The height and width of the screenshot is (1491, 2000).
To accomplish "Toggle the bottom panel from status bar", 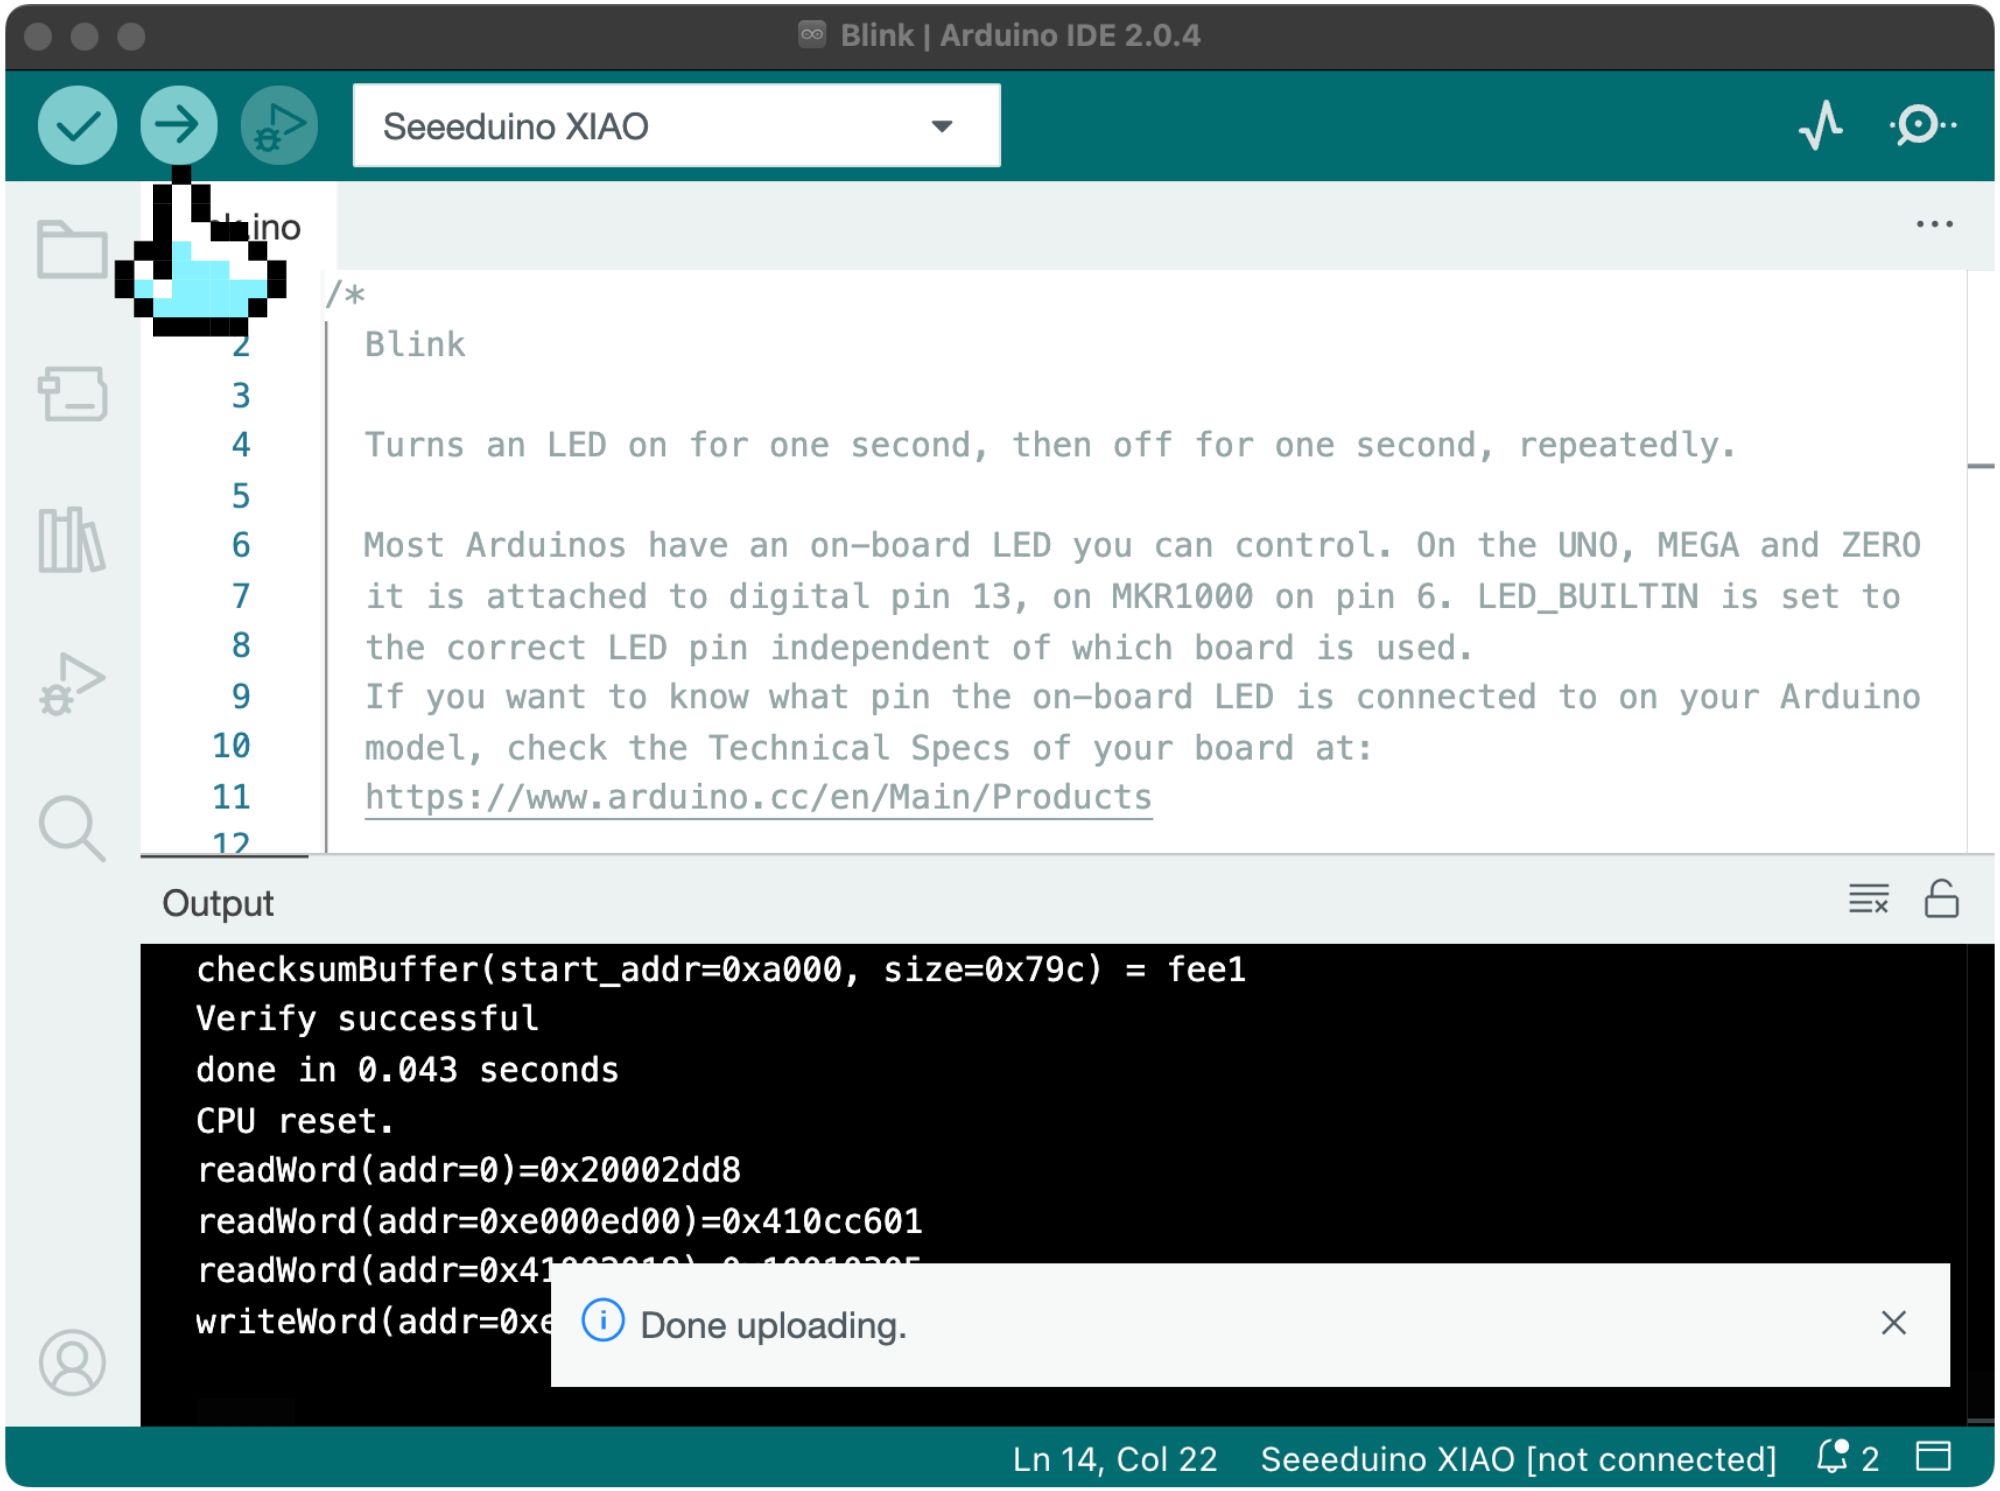I will [1933, 1457].
